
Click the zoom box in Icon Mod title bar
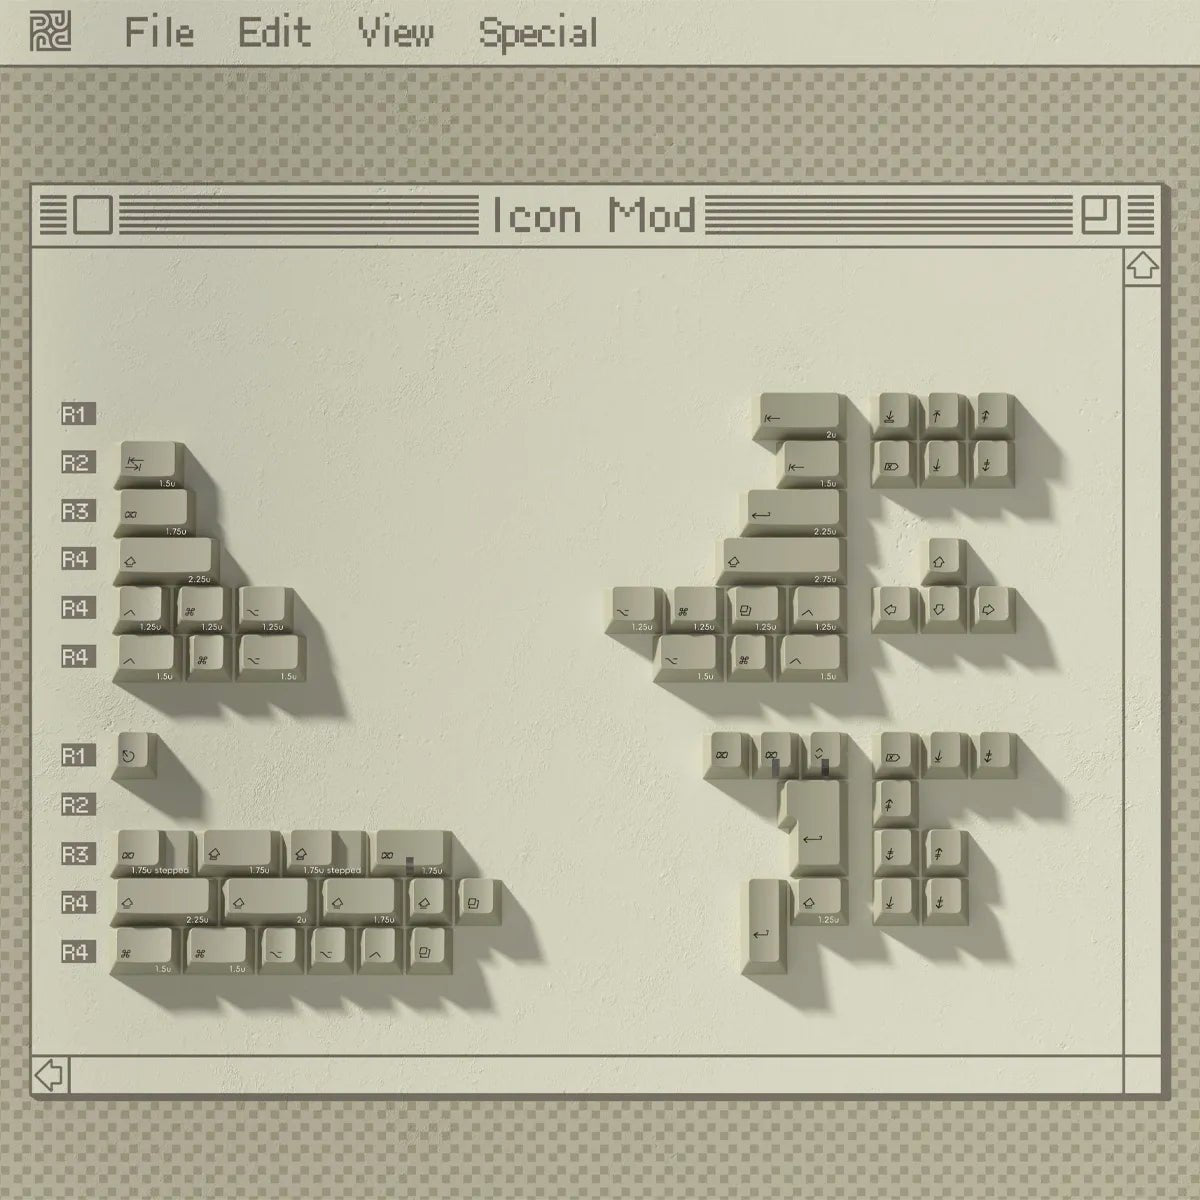1101,214
